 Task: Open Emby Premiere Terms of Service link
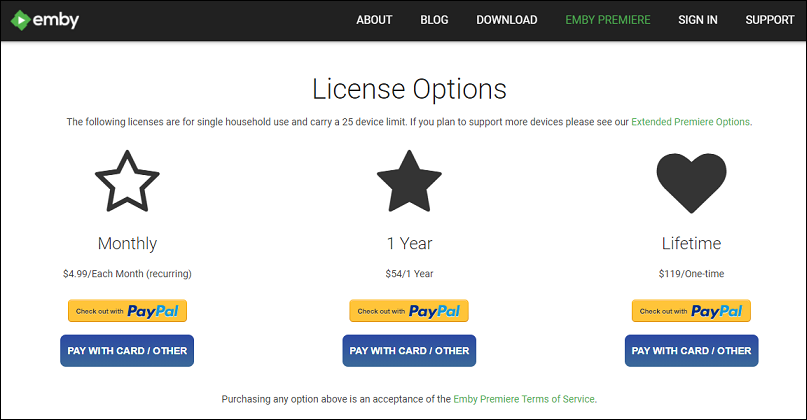[523, 399]
